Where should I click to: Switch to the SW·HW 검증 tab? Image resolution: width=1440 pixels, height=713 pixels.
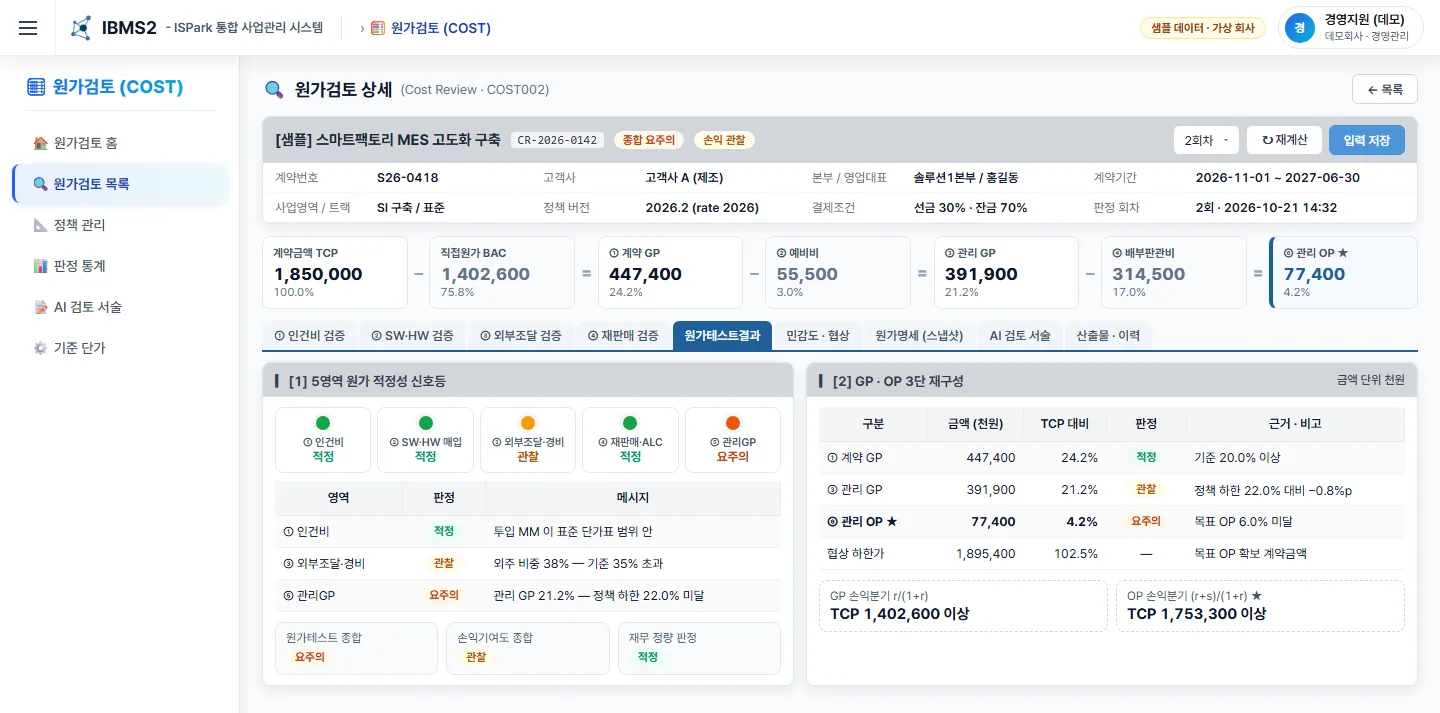412,336
